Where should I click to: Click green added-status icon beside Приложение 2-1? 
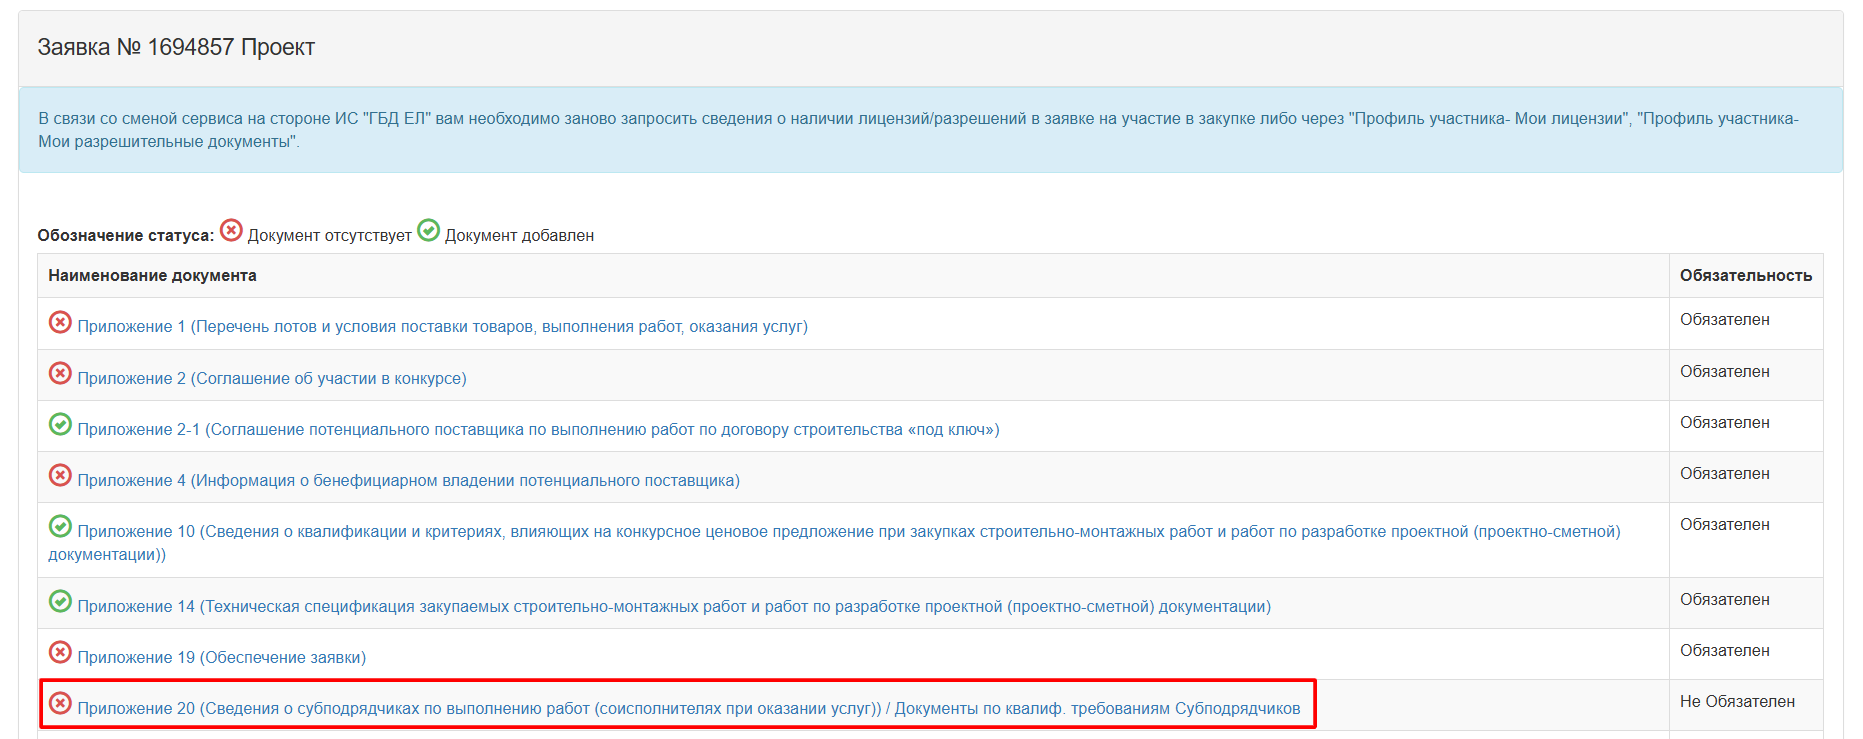click(x=60, y=424)
